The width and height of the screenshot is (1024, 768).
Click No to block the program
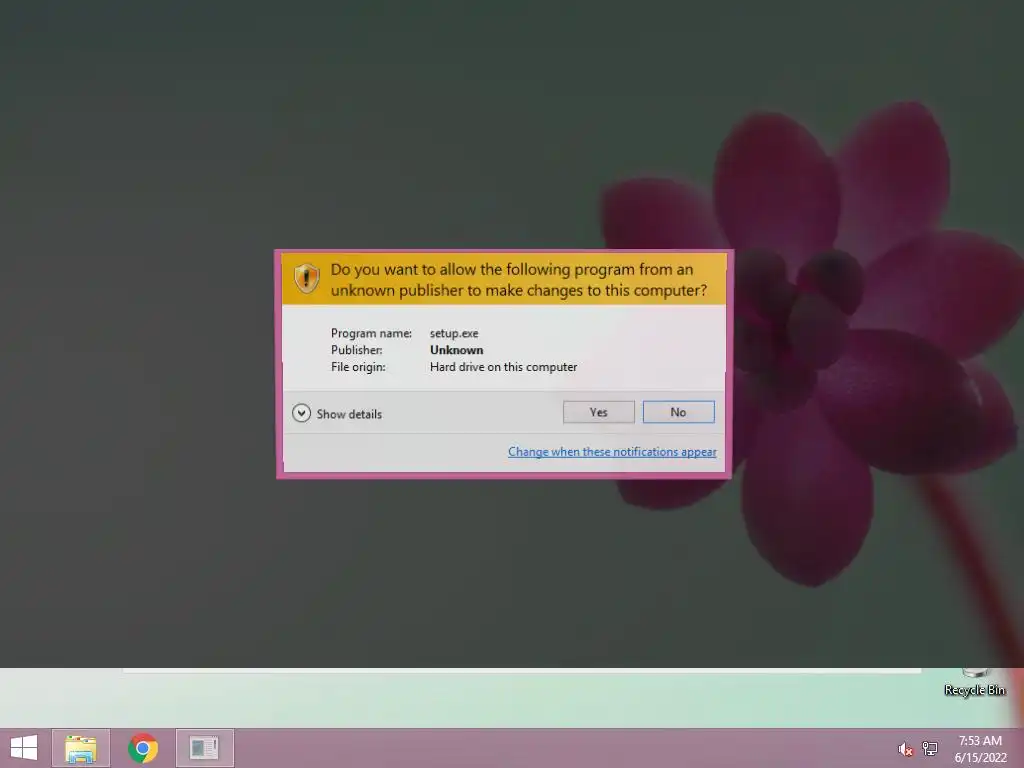(x=679, y=412)
